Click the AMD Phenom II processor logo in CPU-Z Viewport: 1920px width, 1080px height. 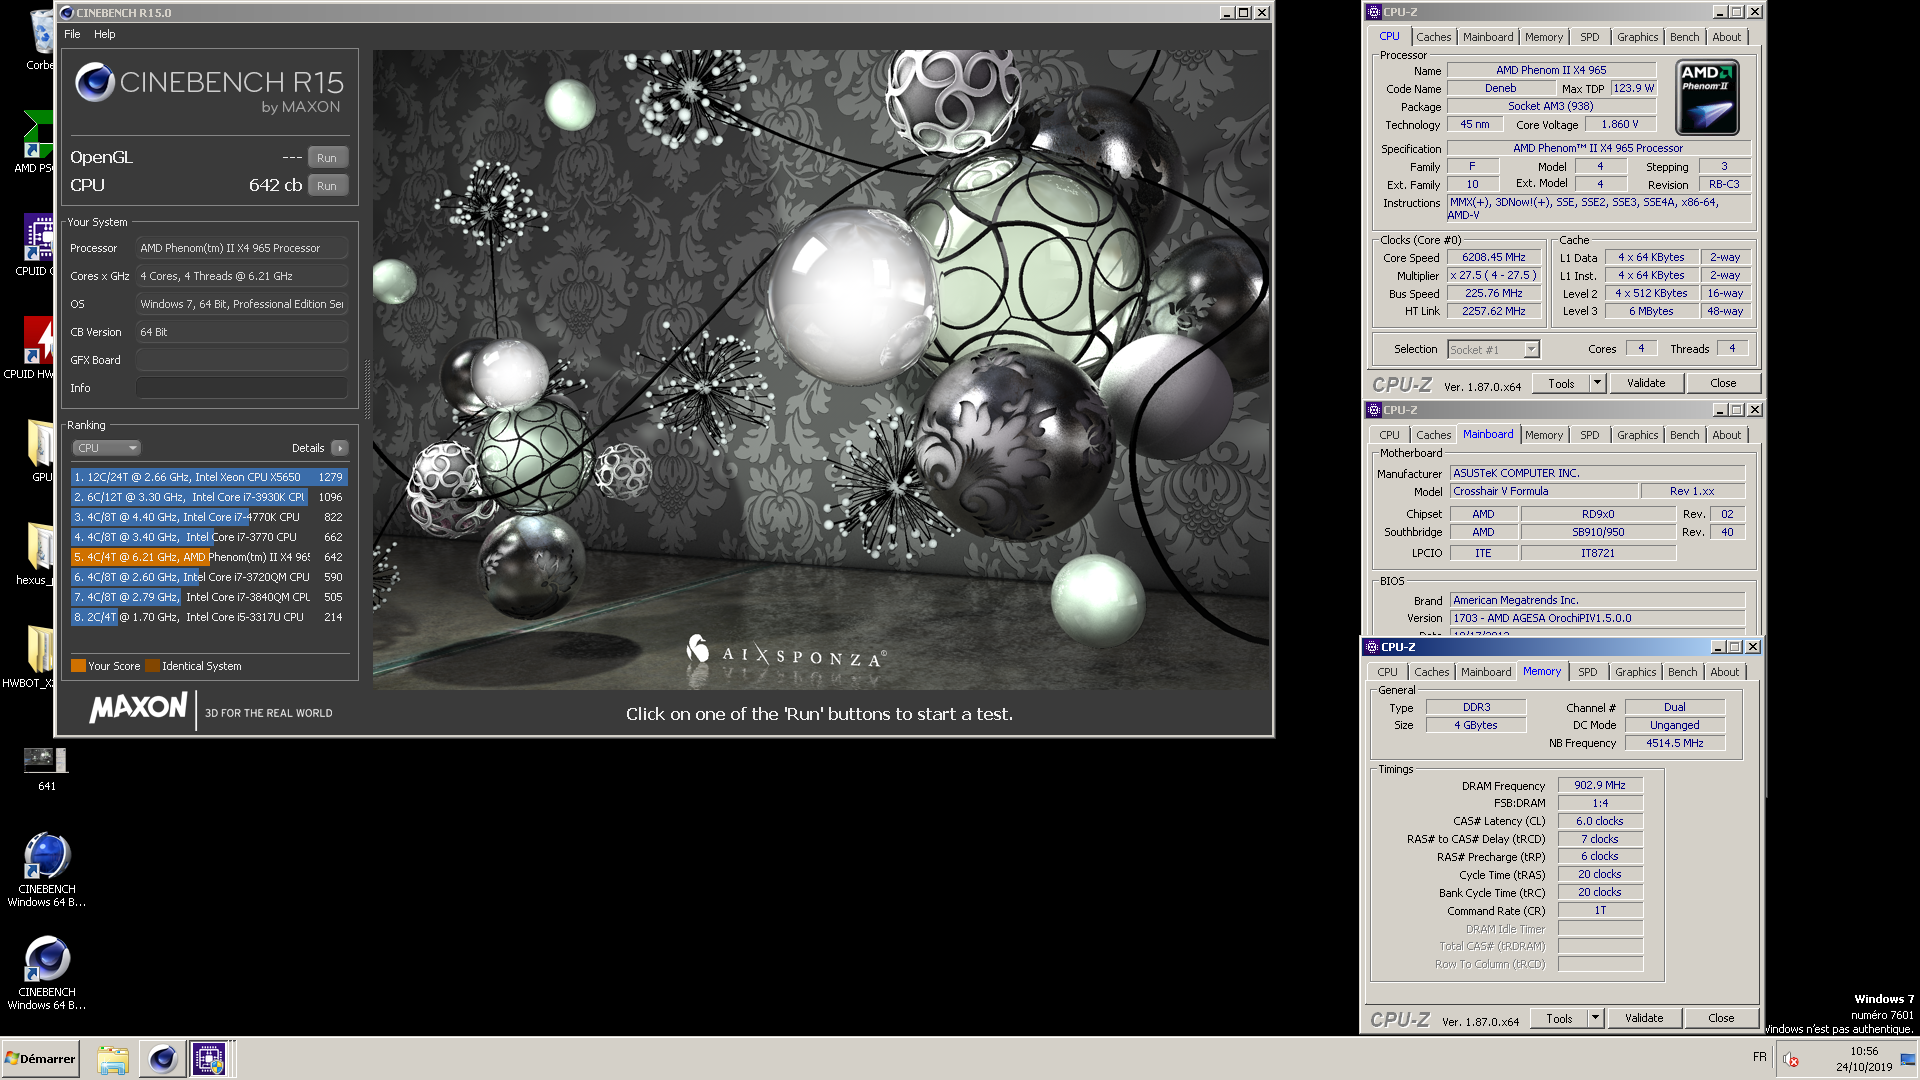pyautogui.click(x=1707, y=97)
